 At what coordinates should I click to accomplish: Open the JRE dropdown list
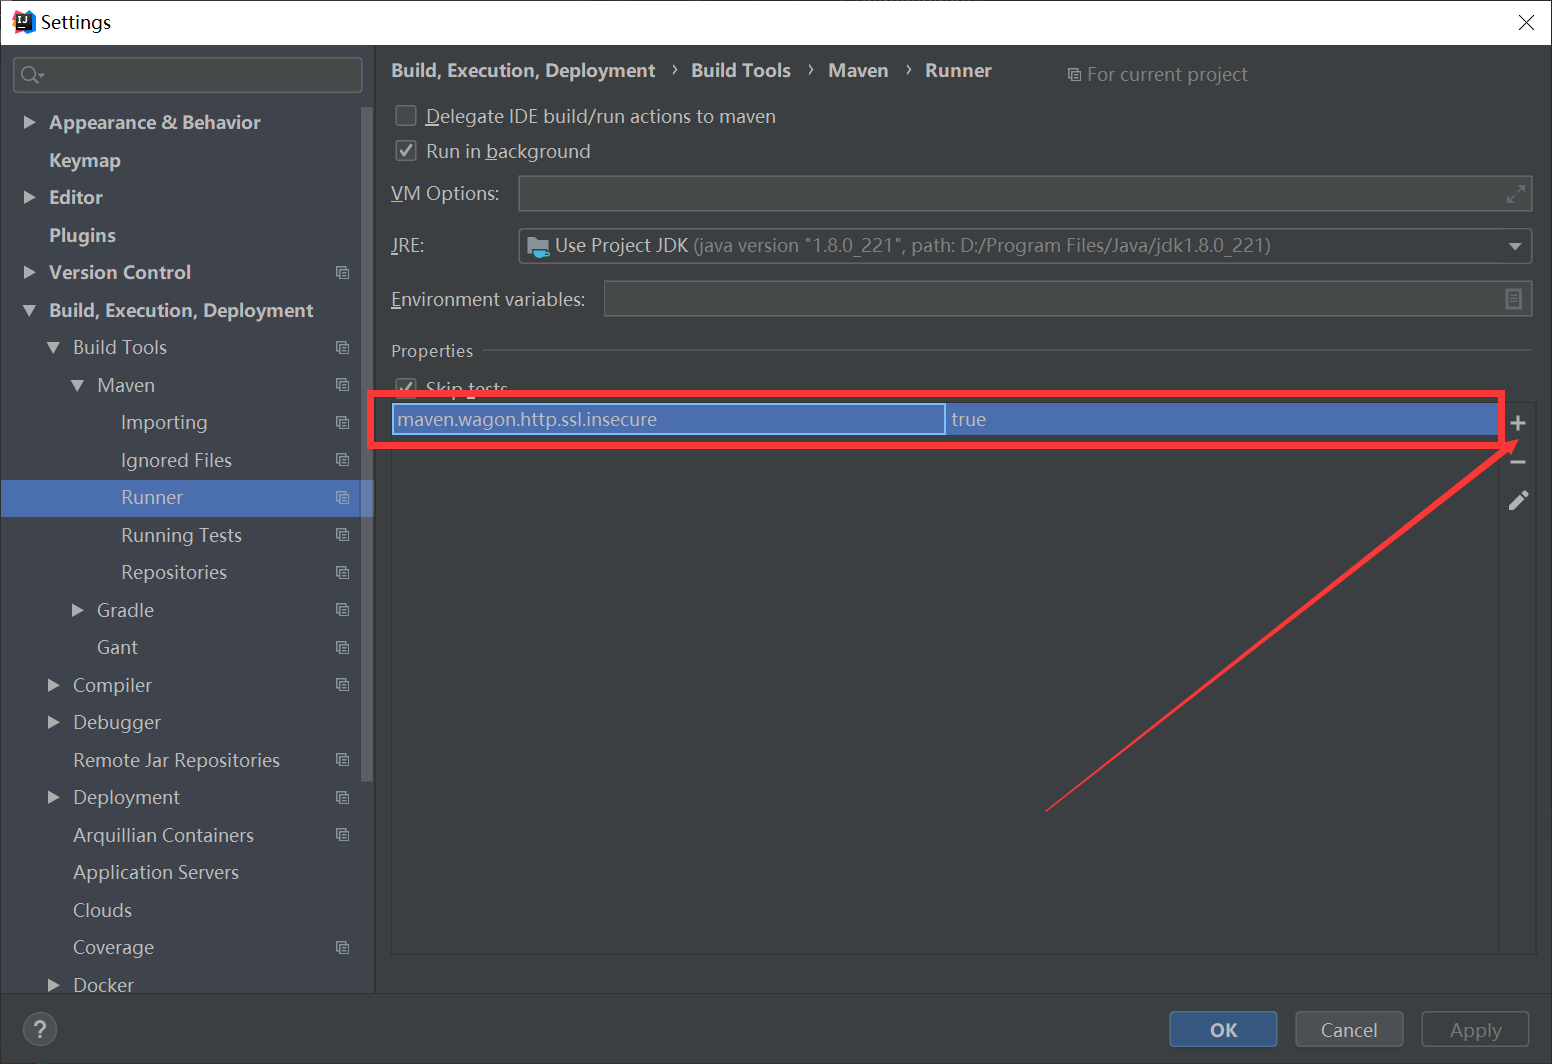point(1515,246)
